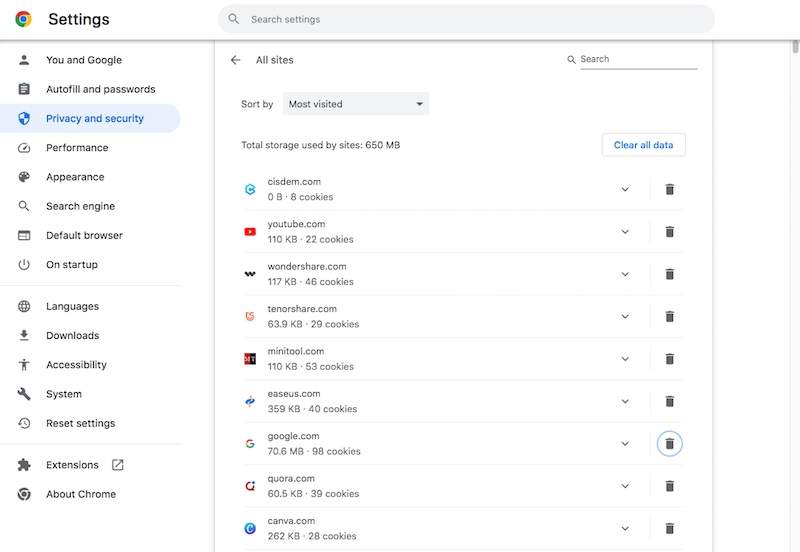The width and height of the screenshot is (800, 552).
Task: Click the "All sites" heading text
Action: [x=274, y=60]
